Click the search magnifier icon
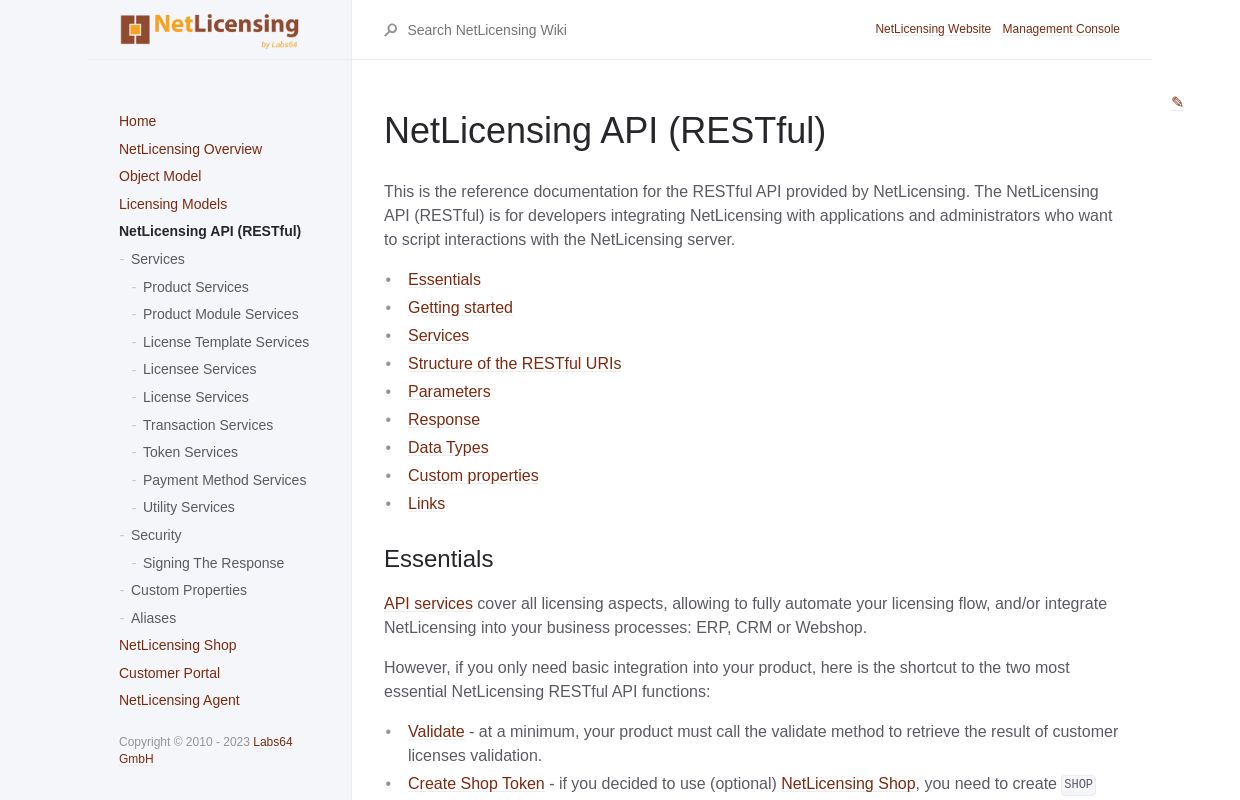The image size is (1240, 800). [391, 30]
